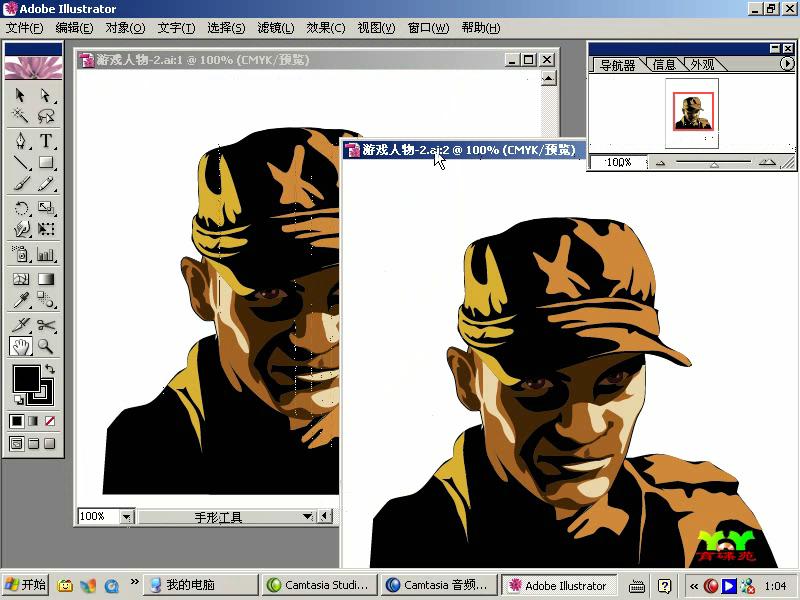Switch to Camtasia 音频 taskbar button
This screenshot has width=800, height=600.
[x=439, y=585]
